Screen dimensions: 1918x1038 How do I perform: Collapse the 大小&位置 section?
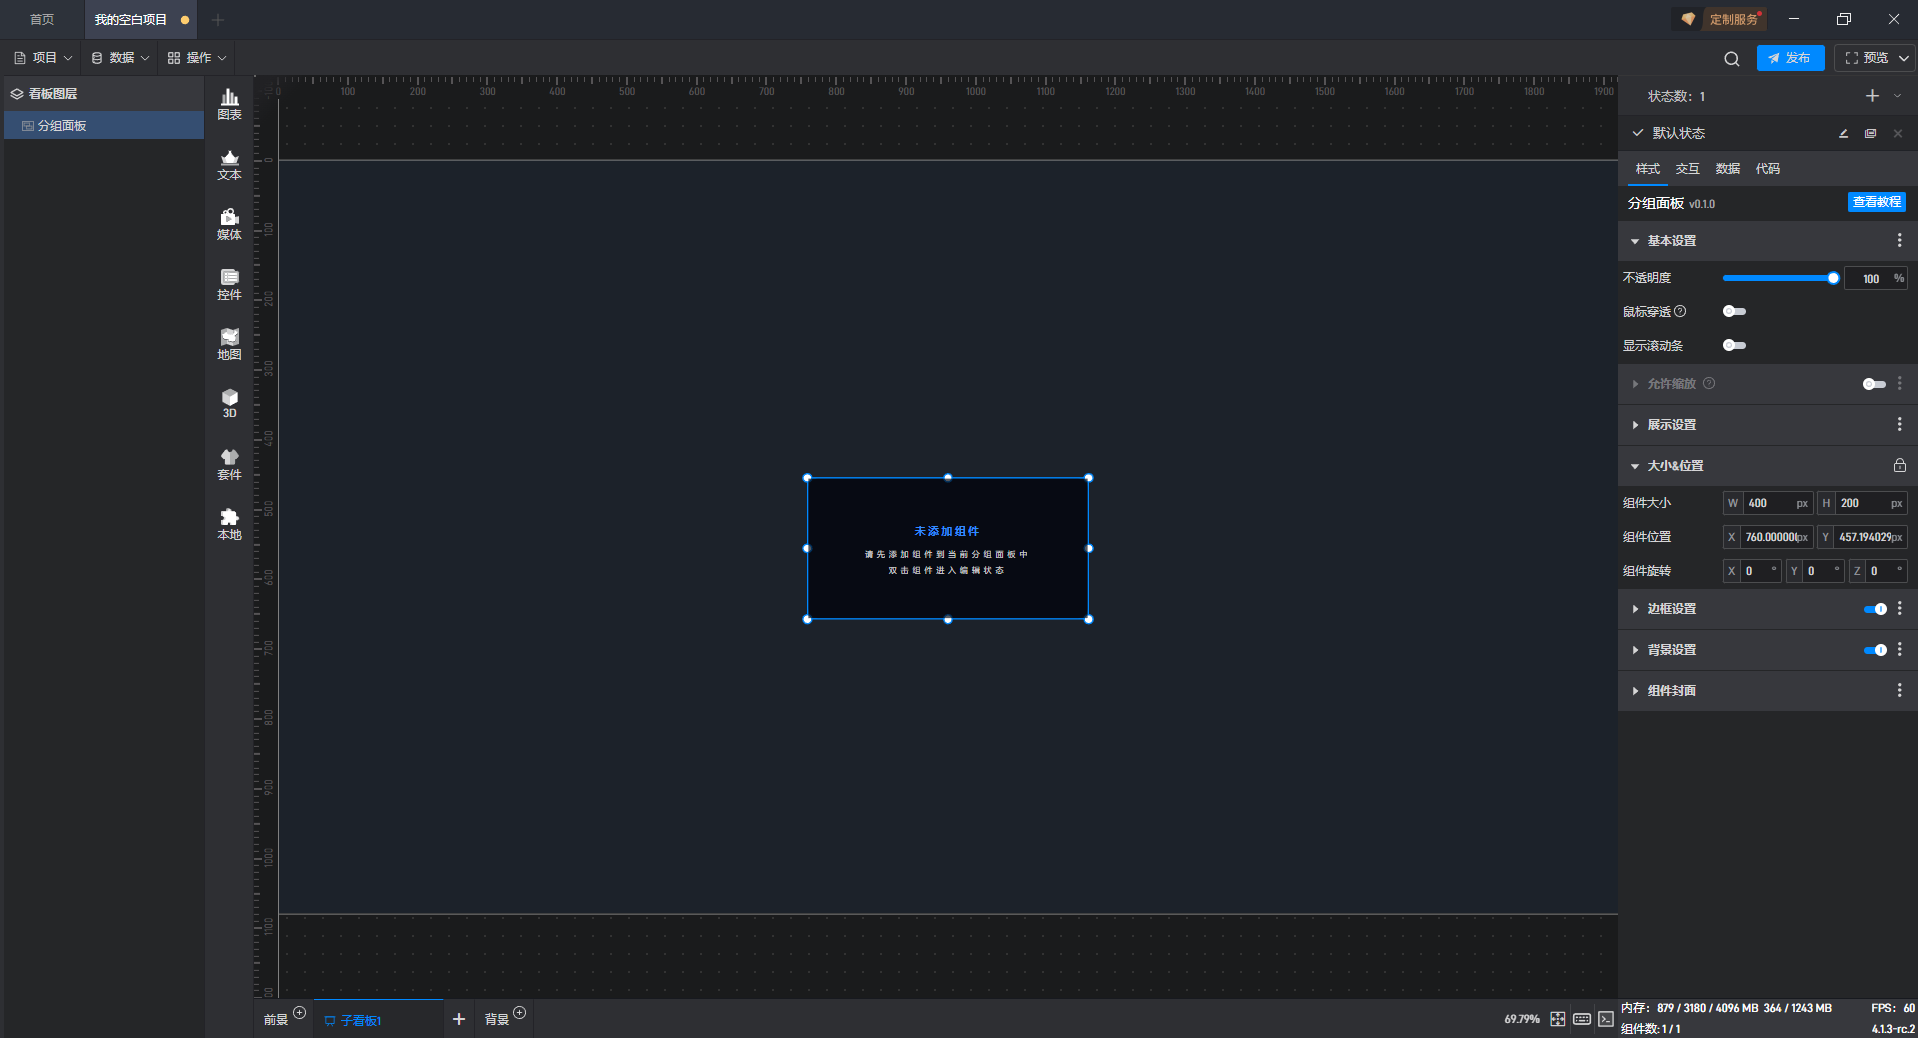pos(1635,466)
